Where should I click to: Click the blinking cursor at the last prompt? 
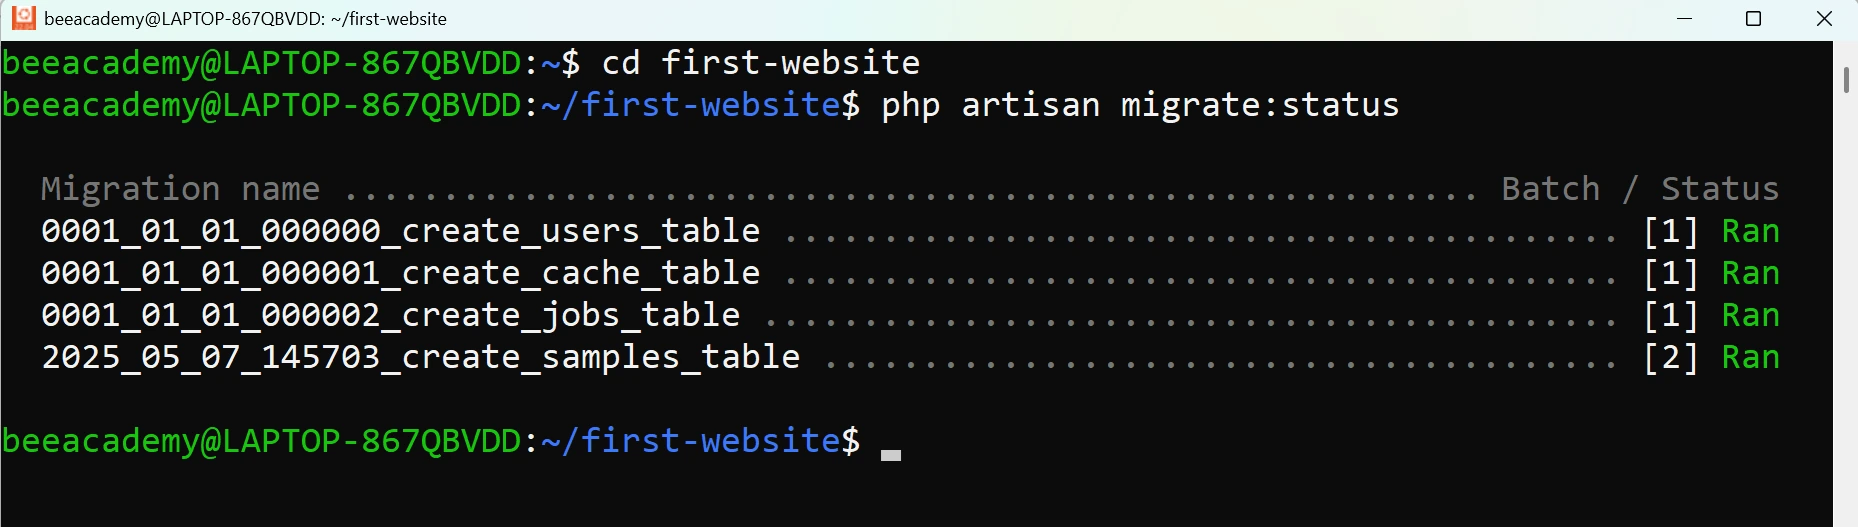point(891,455)
